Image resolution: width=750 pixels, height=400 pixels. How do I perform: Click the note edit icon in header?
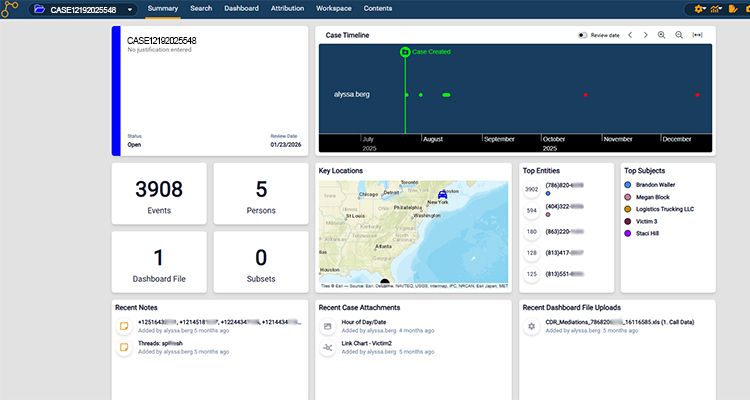(x=734, y=9)
